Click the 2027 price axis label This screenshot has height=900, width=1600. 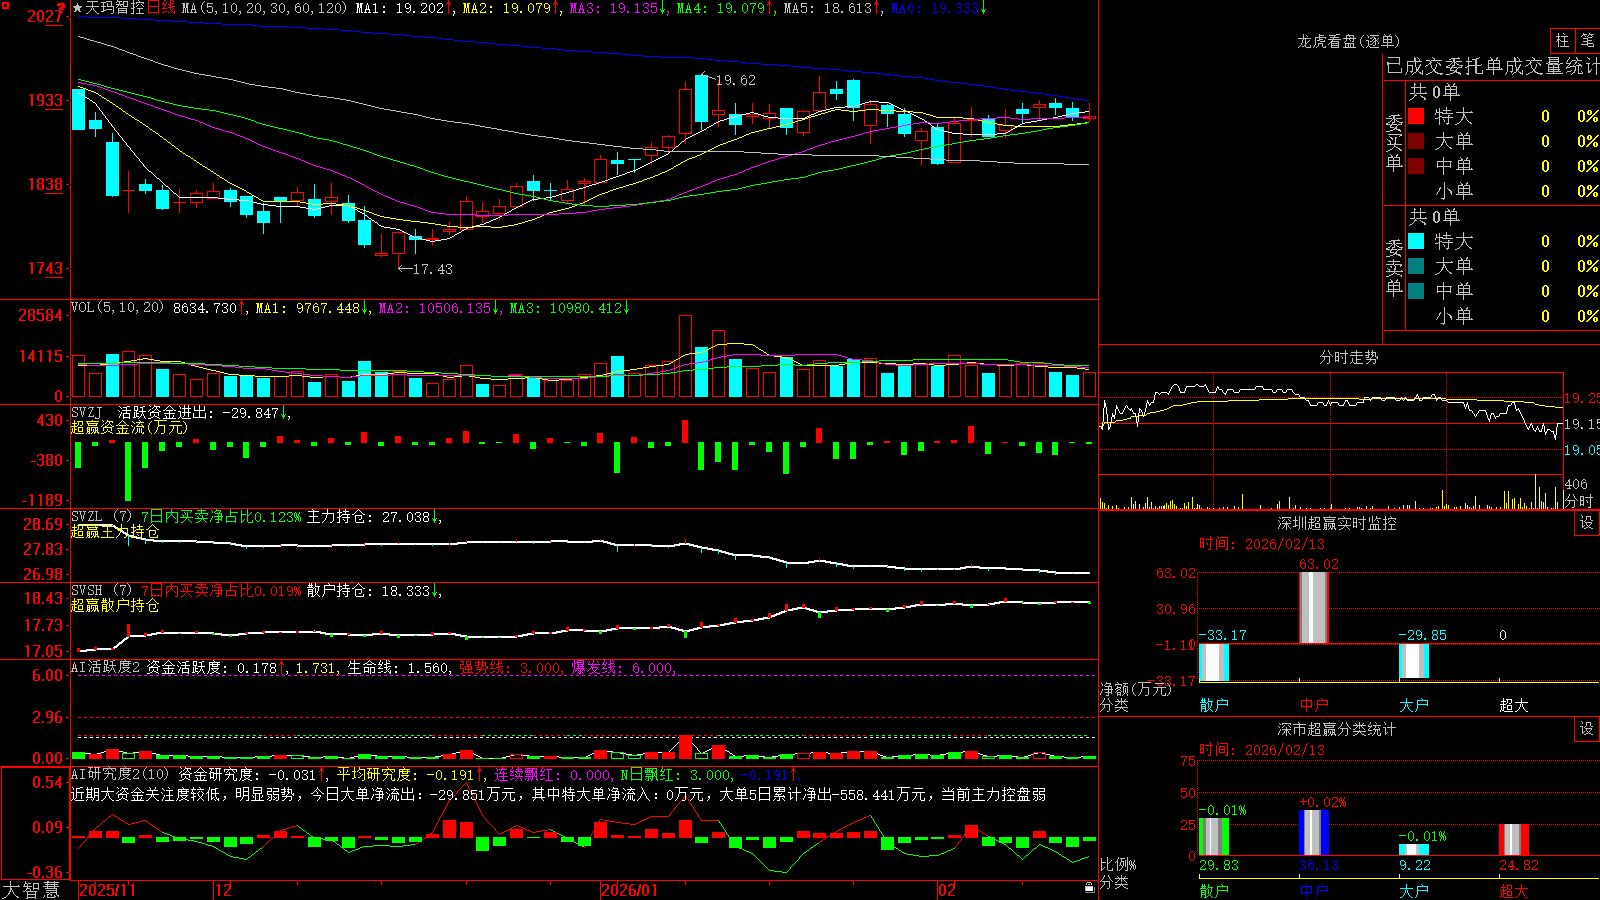point(46,16)
